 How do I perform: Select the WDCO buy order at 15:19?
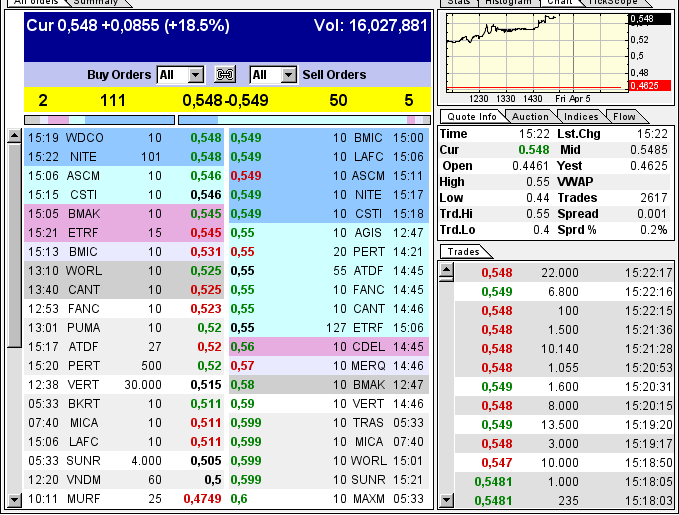tap(124, 138)
